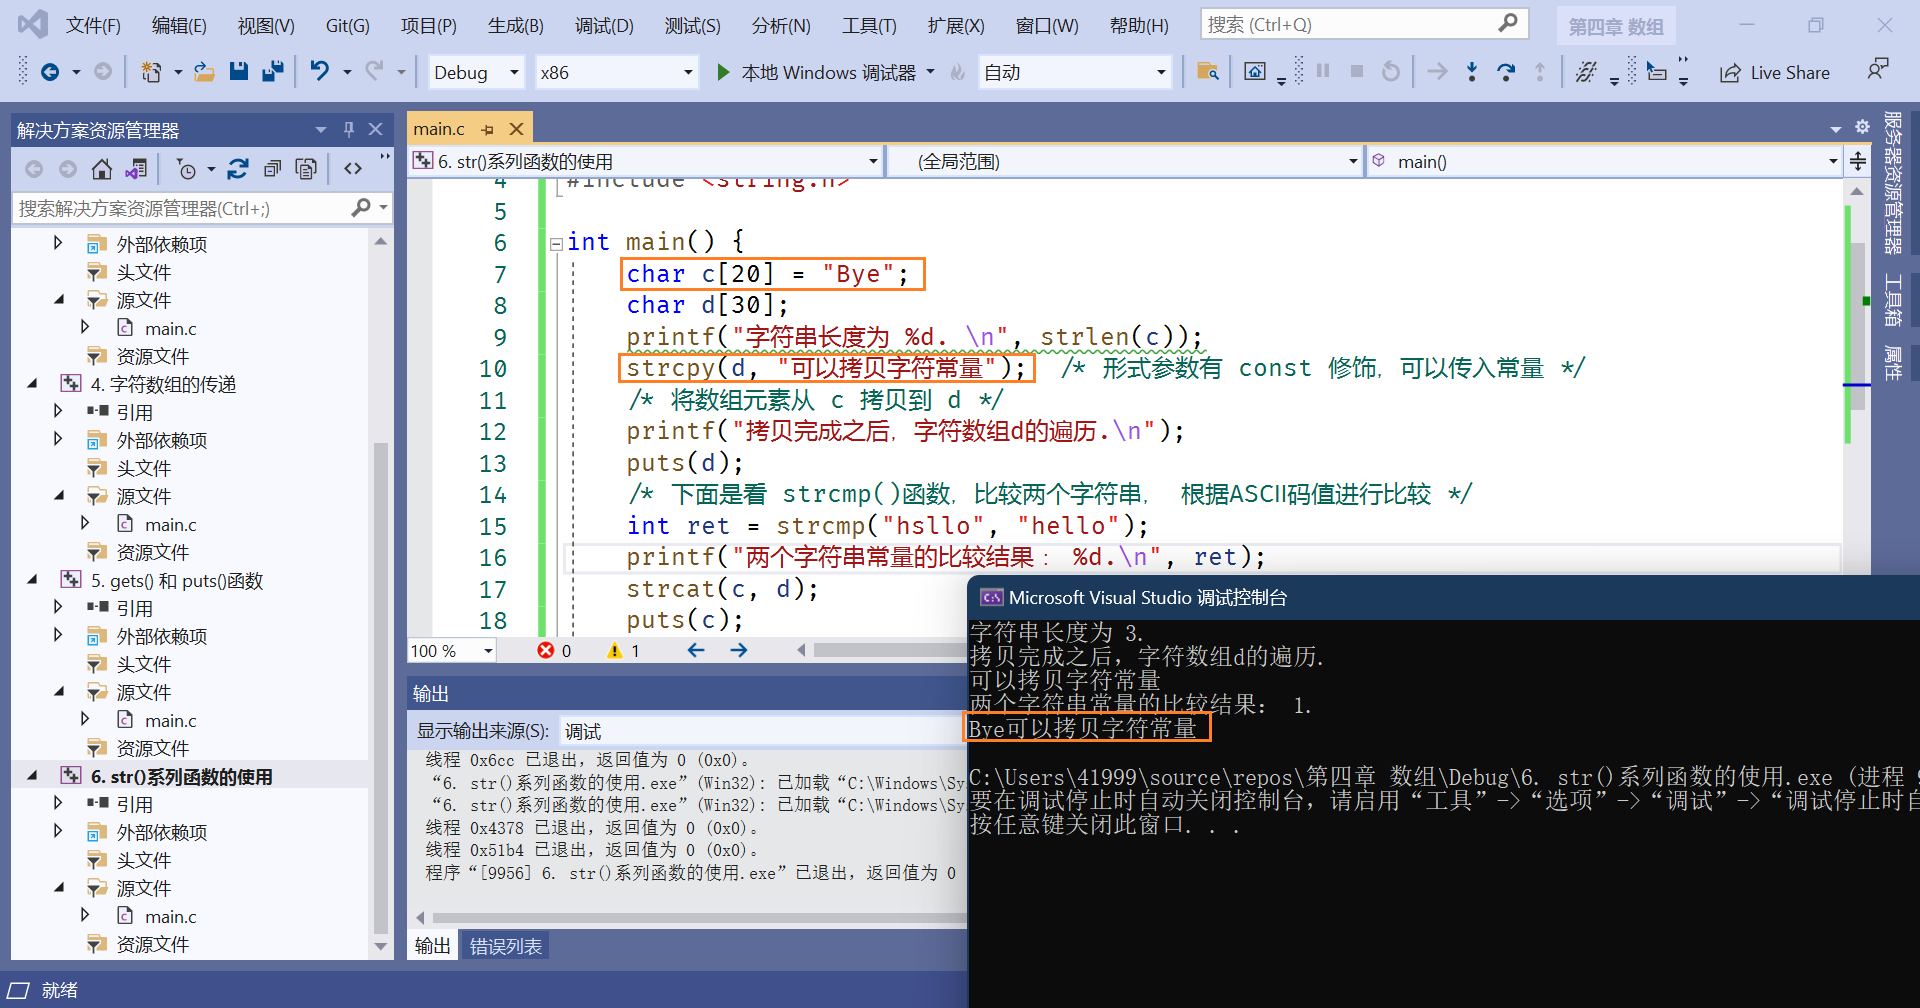Collapse project 4. 字符数组的传递
The image size is (1920, 1008).
(32, 384)
